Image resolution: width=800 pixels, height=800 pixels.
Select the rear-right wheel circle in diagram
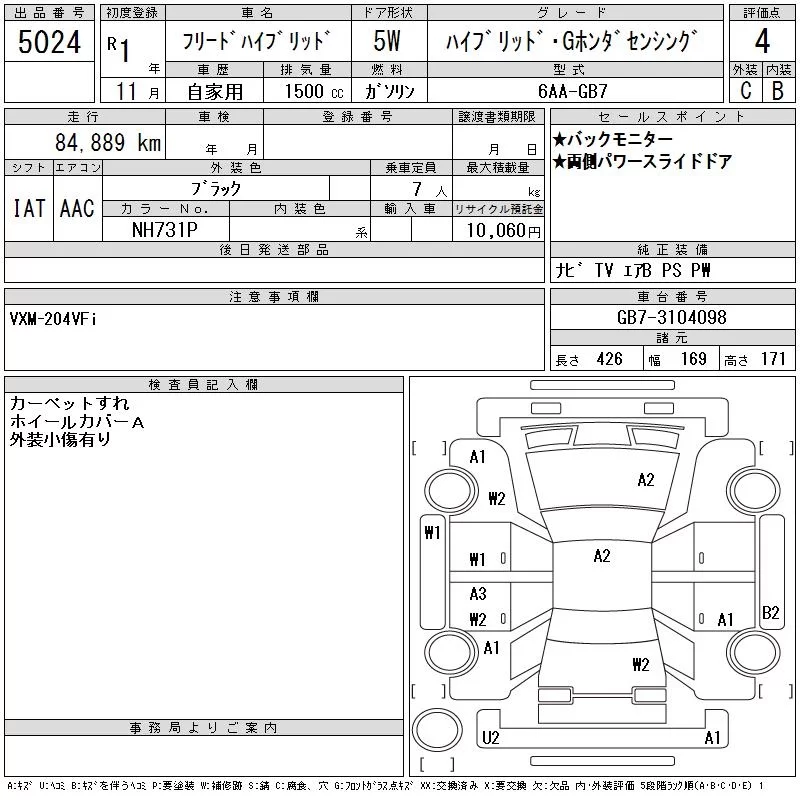click(754, 652)
